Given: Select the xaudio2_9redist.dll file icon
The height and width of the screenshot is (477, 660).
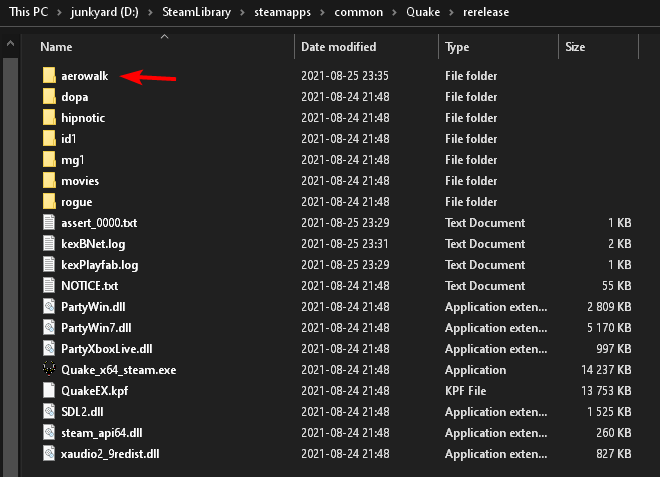Looking at the screenshot, I should [50, 454].
